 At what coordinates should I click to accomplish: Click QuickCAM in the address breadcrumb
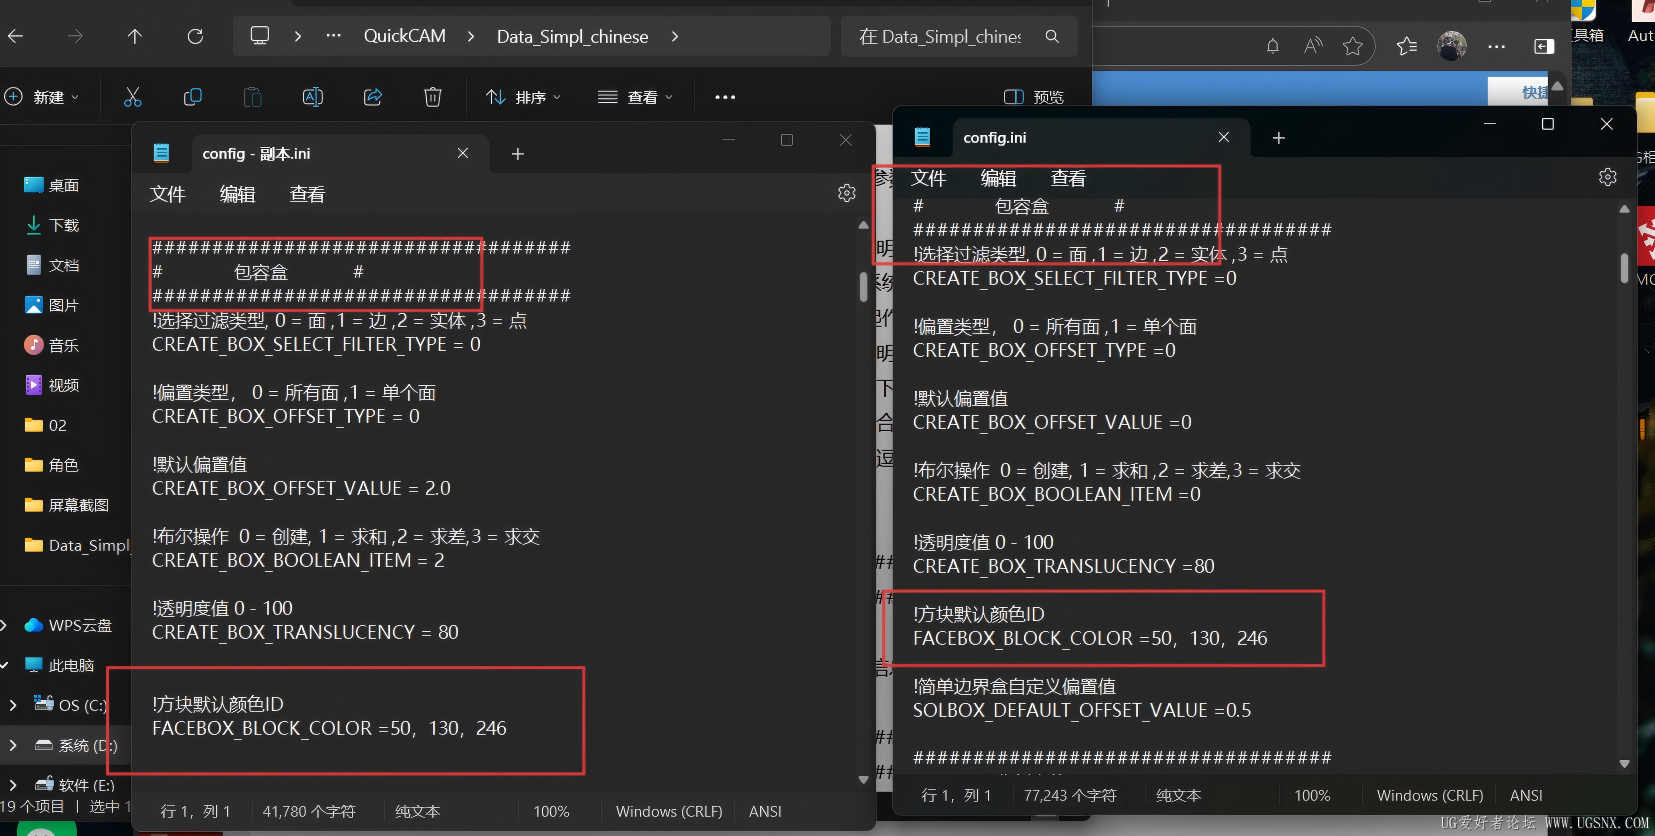(x=405, y=36)
